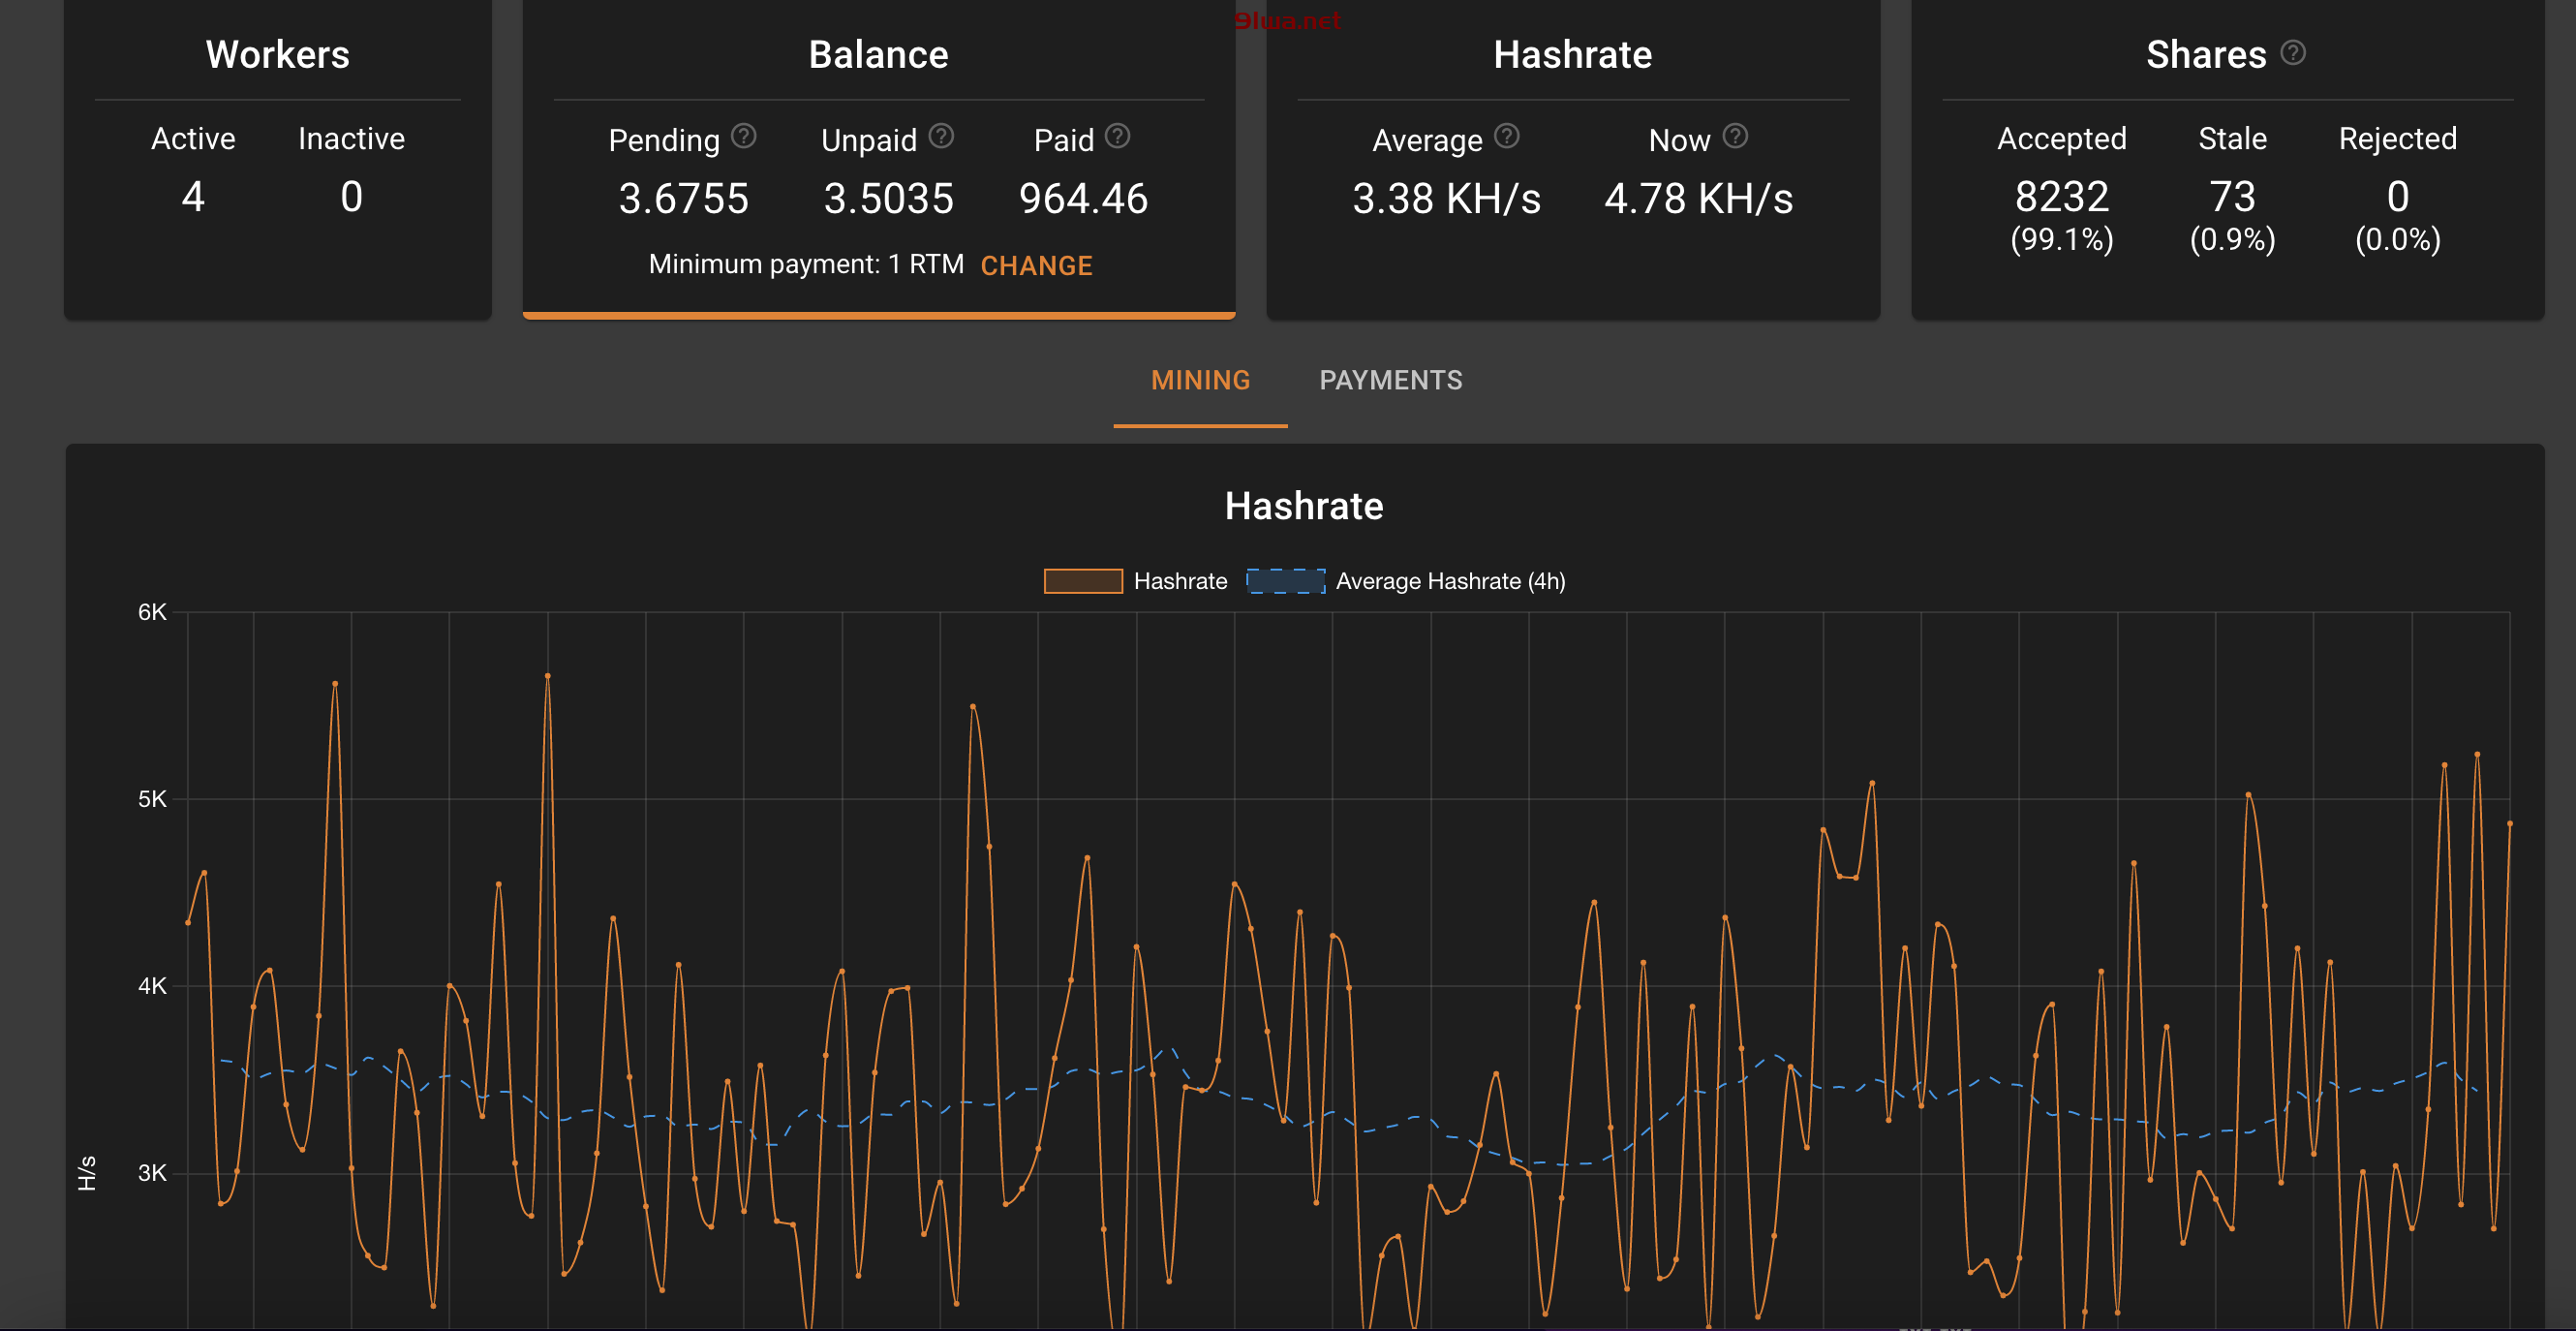The image size is (2576, 1331).
Task: Click the Inactive workers label
Action: coord(351,138)
